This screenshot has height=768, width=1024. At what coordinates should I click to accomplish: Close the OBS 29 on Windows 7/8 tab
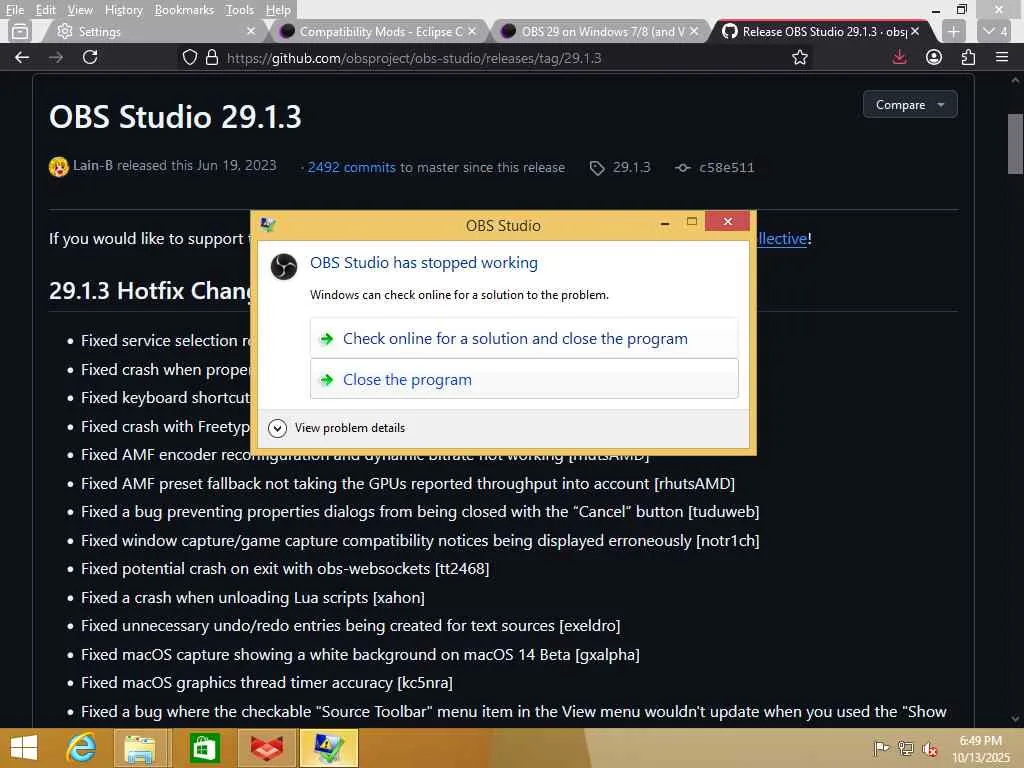click(x=694, y=31)
